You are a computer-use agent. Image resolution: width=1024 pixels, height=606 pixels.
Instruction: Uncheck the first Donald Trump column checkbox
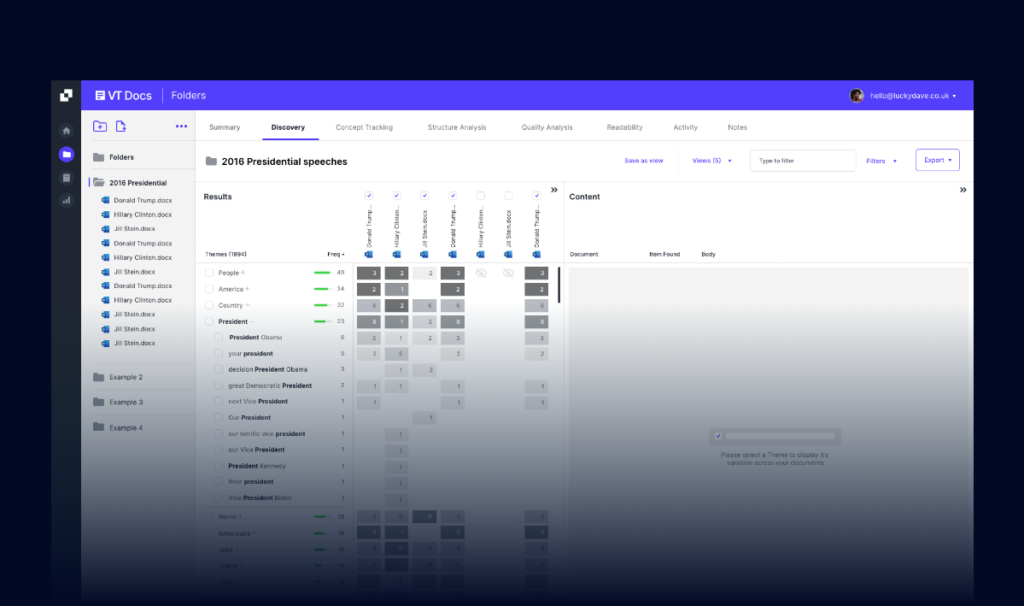click(369, 196)
